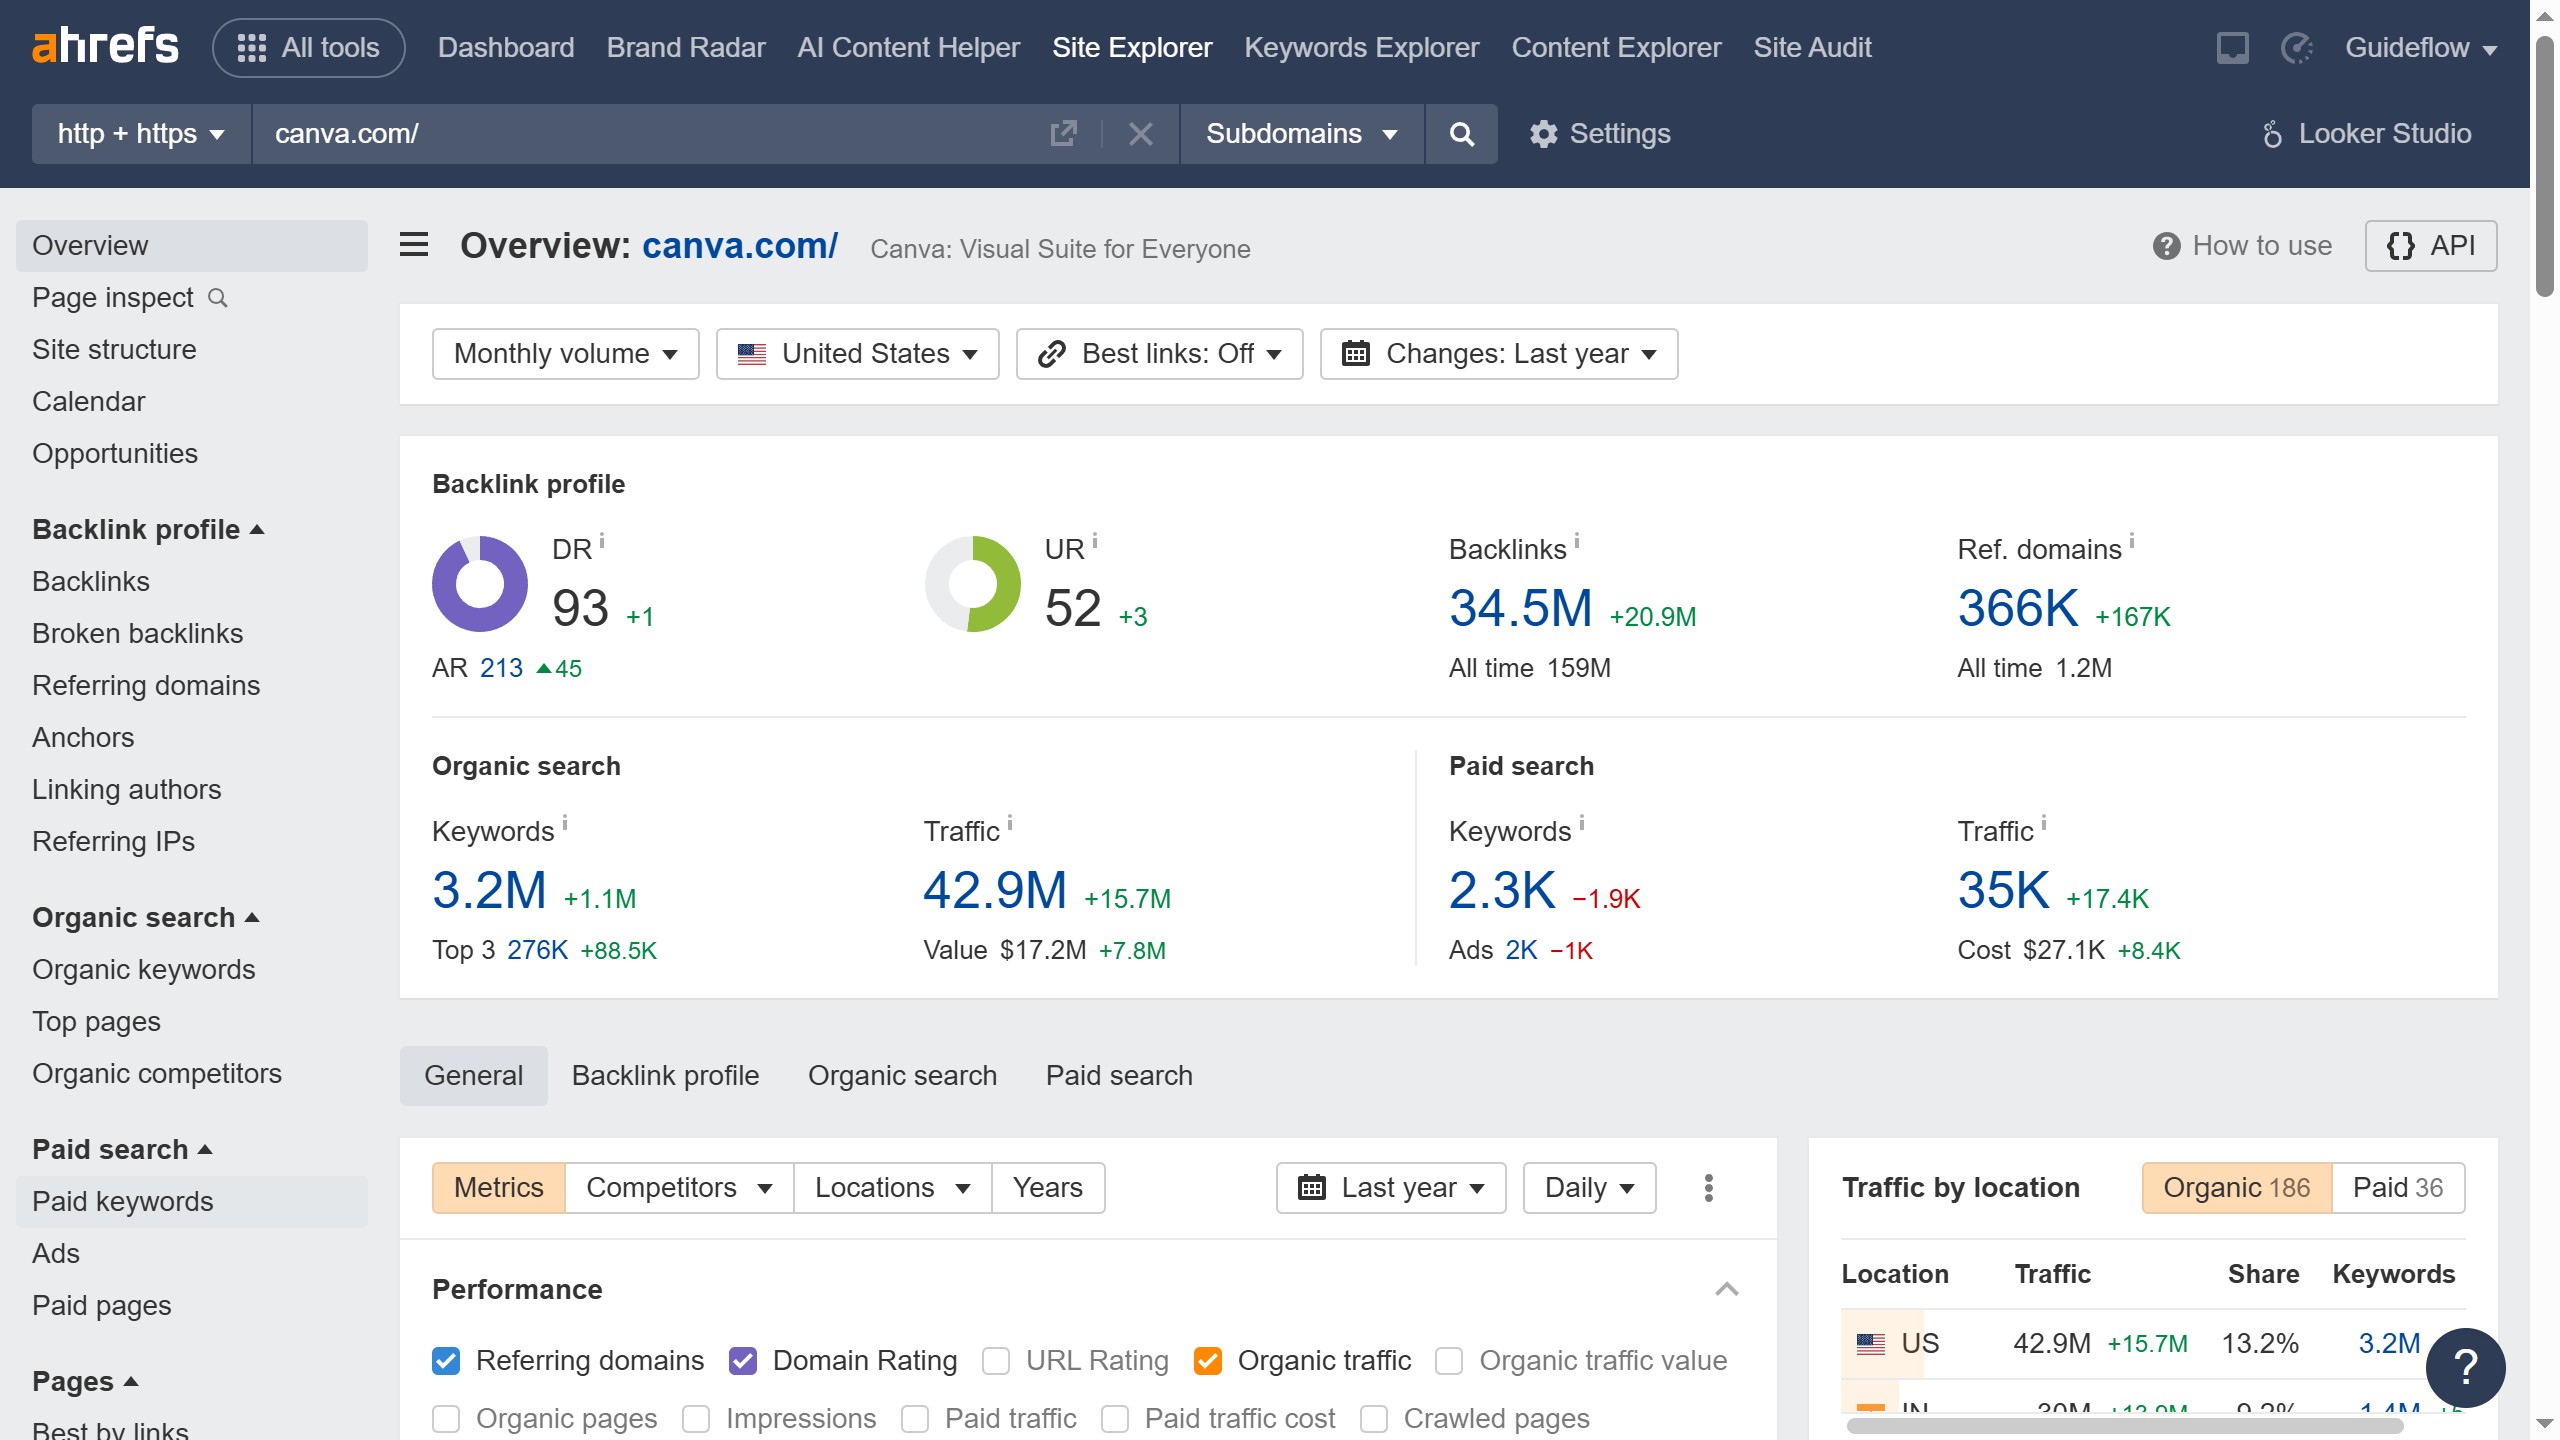The height and width of the screenshot is (1440, 2560).
Task: Clear the search target with the X icon
Action: click(x=1140, y=133)
